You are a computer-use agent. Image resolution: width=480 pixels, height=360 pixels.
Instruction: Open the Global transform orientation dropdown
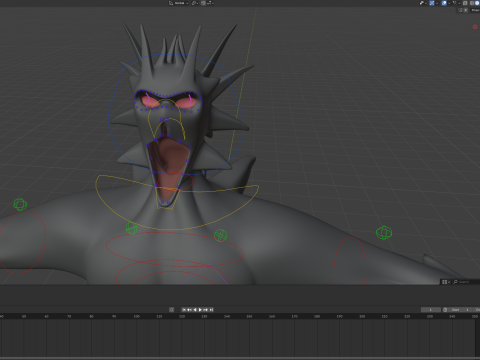pos(179,3)
